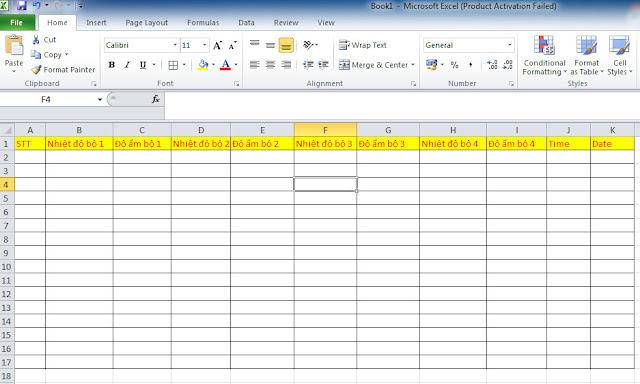Toggle Underline formatting
Viewport: 640px width, 384px height.
coord(143,64)
